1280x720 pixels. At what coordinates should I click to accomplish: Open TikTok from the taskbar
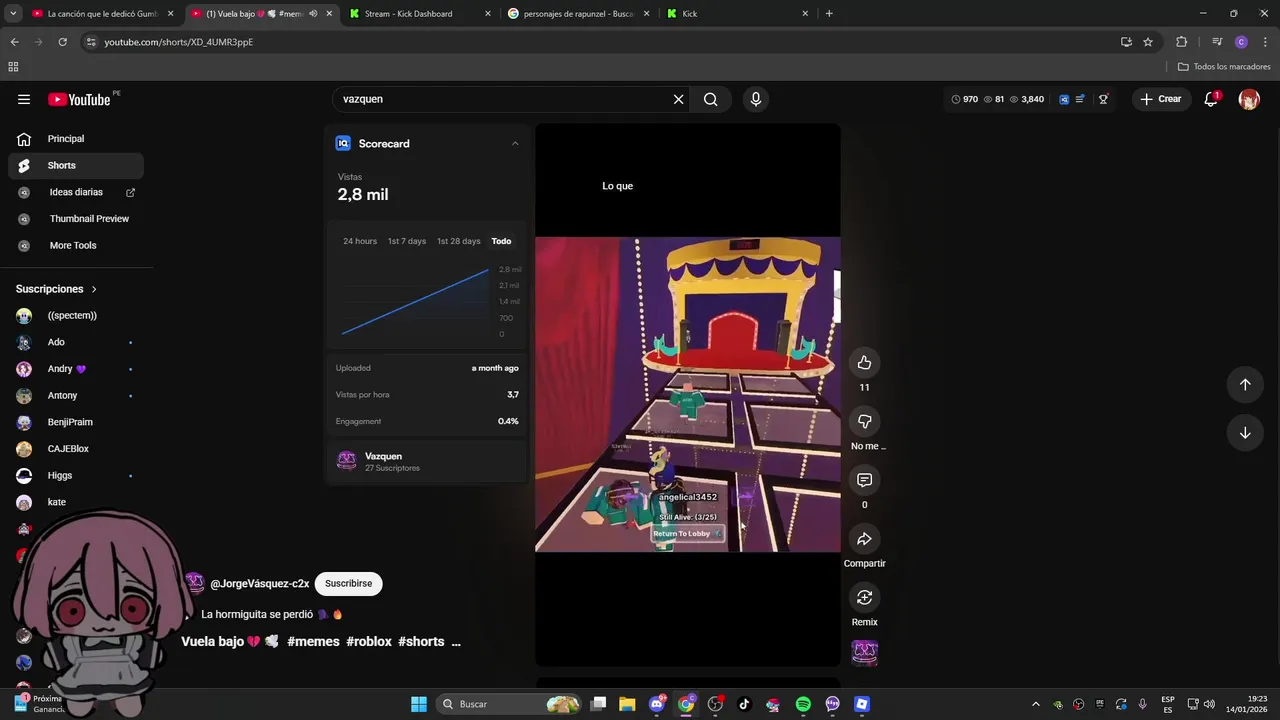(x=744, y=704)
